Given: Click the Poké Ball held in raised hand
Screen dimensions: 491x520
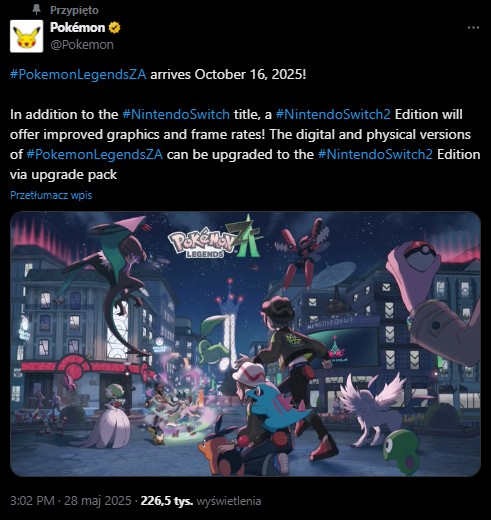Looking at the screenshot, I should coord(419,255).
